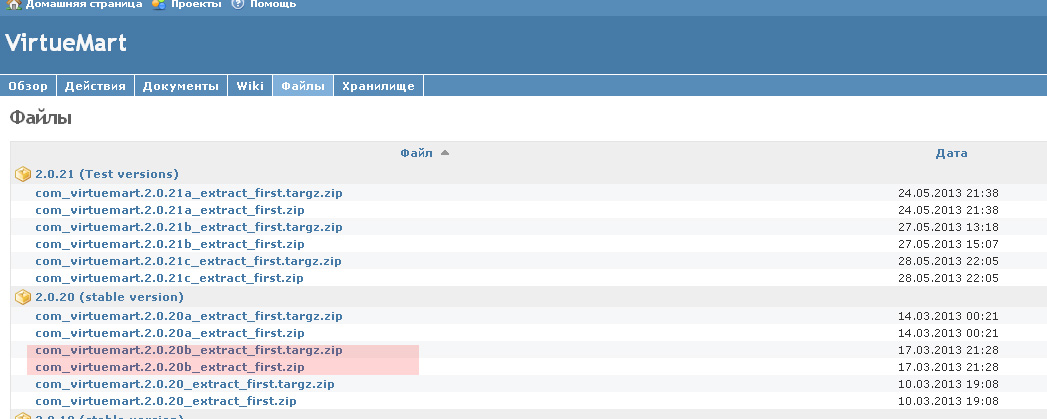Open the Документы tab
This screenshot has height=419, width=1047.
pyautogui.click(x=180, y=87)
